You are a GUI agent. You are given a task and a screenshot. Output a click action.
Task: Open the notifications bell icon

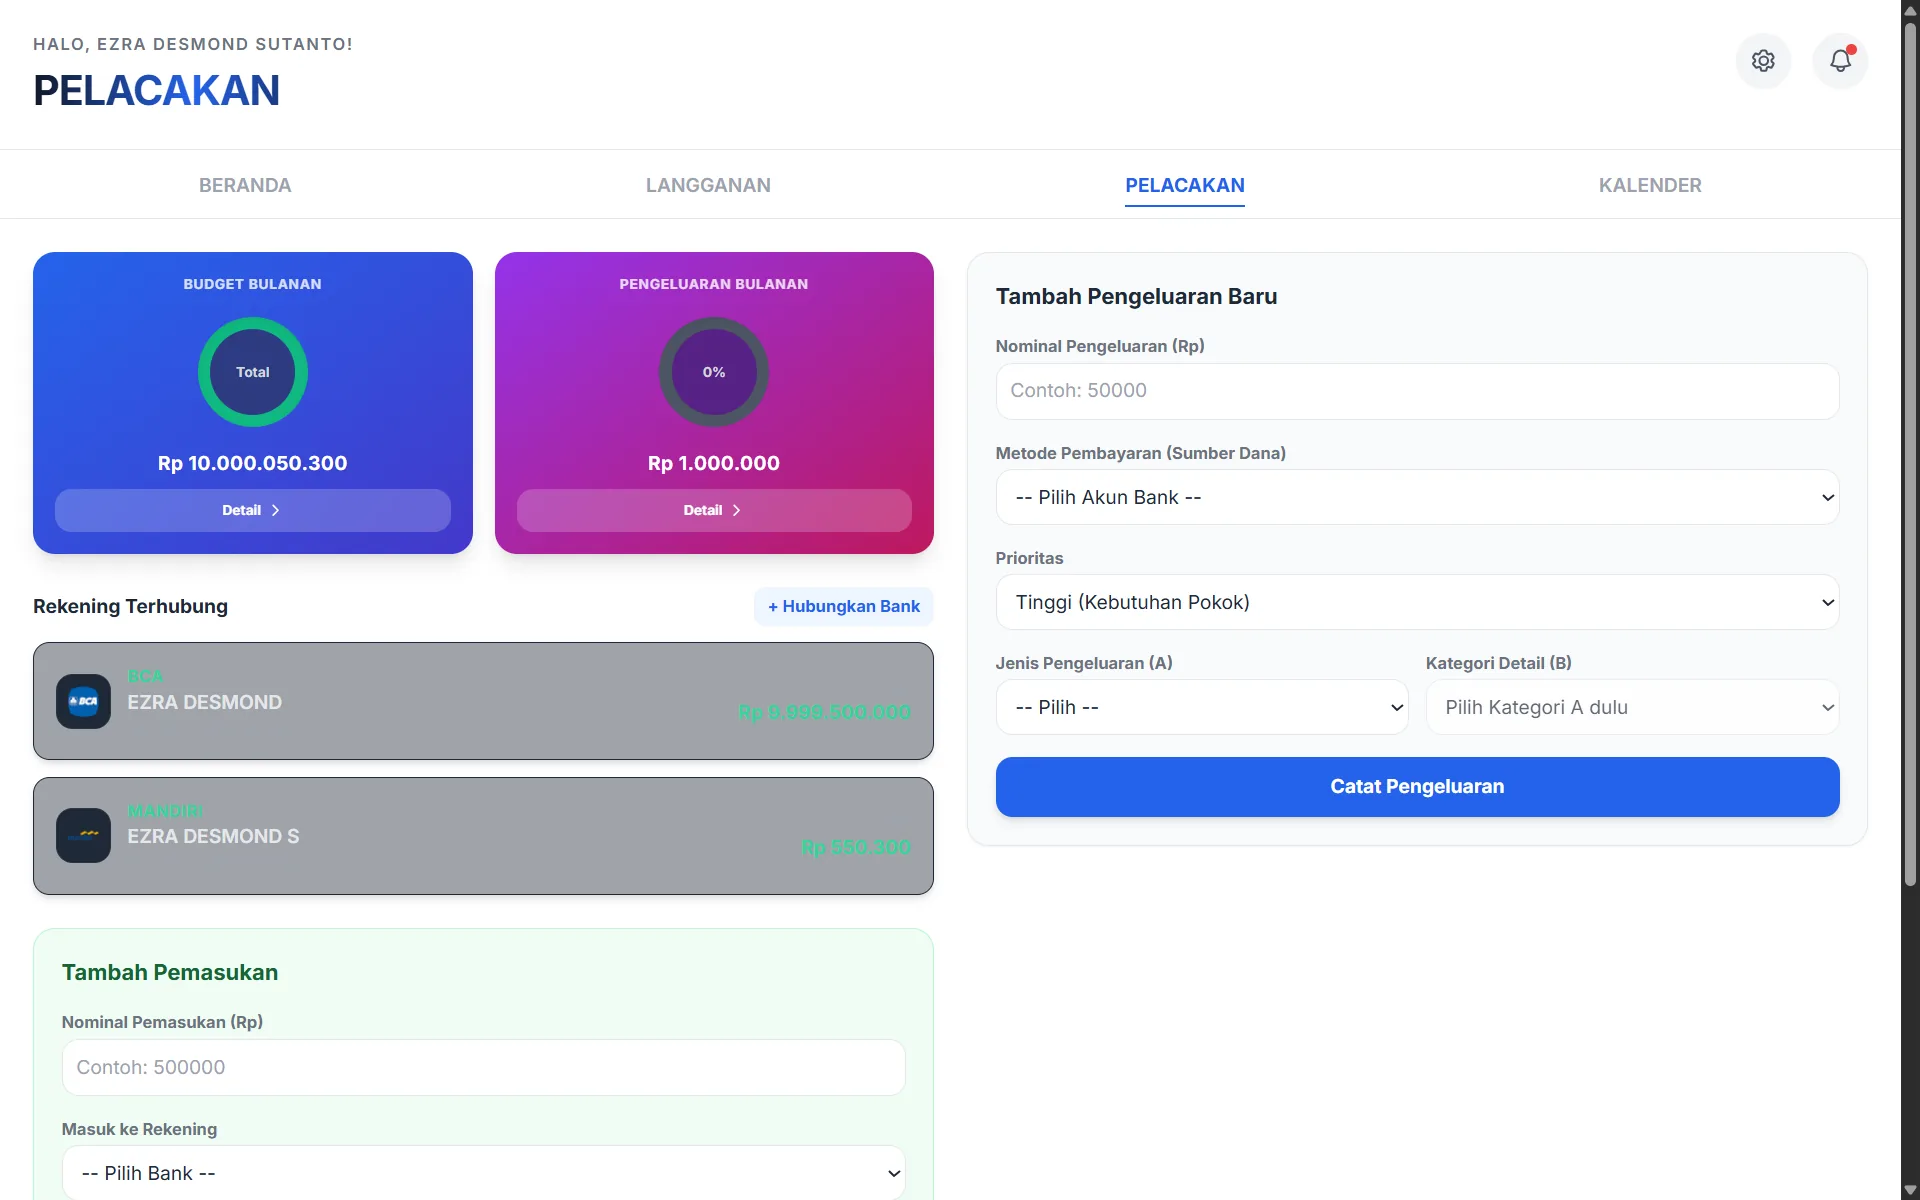coord(1840,61)
